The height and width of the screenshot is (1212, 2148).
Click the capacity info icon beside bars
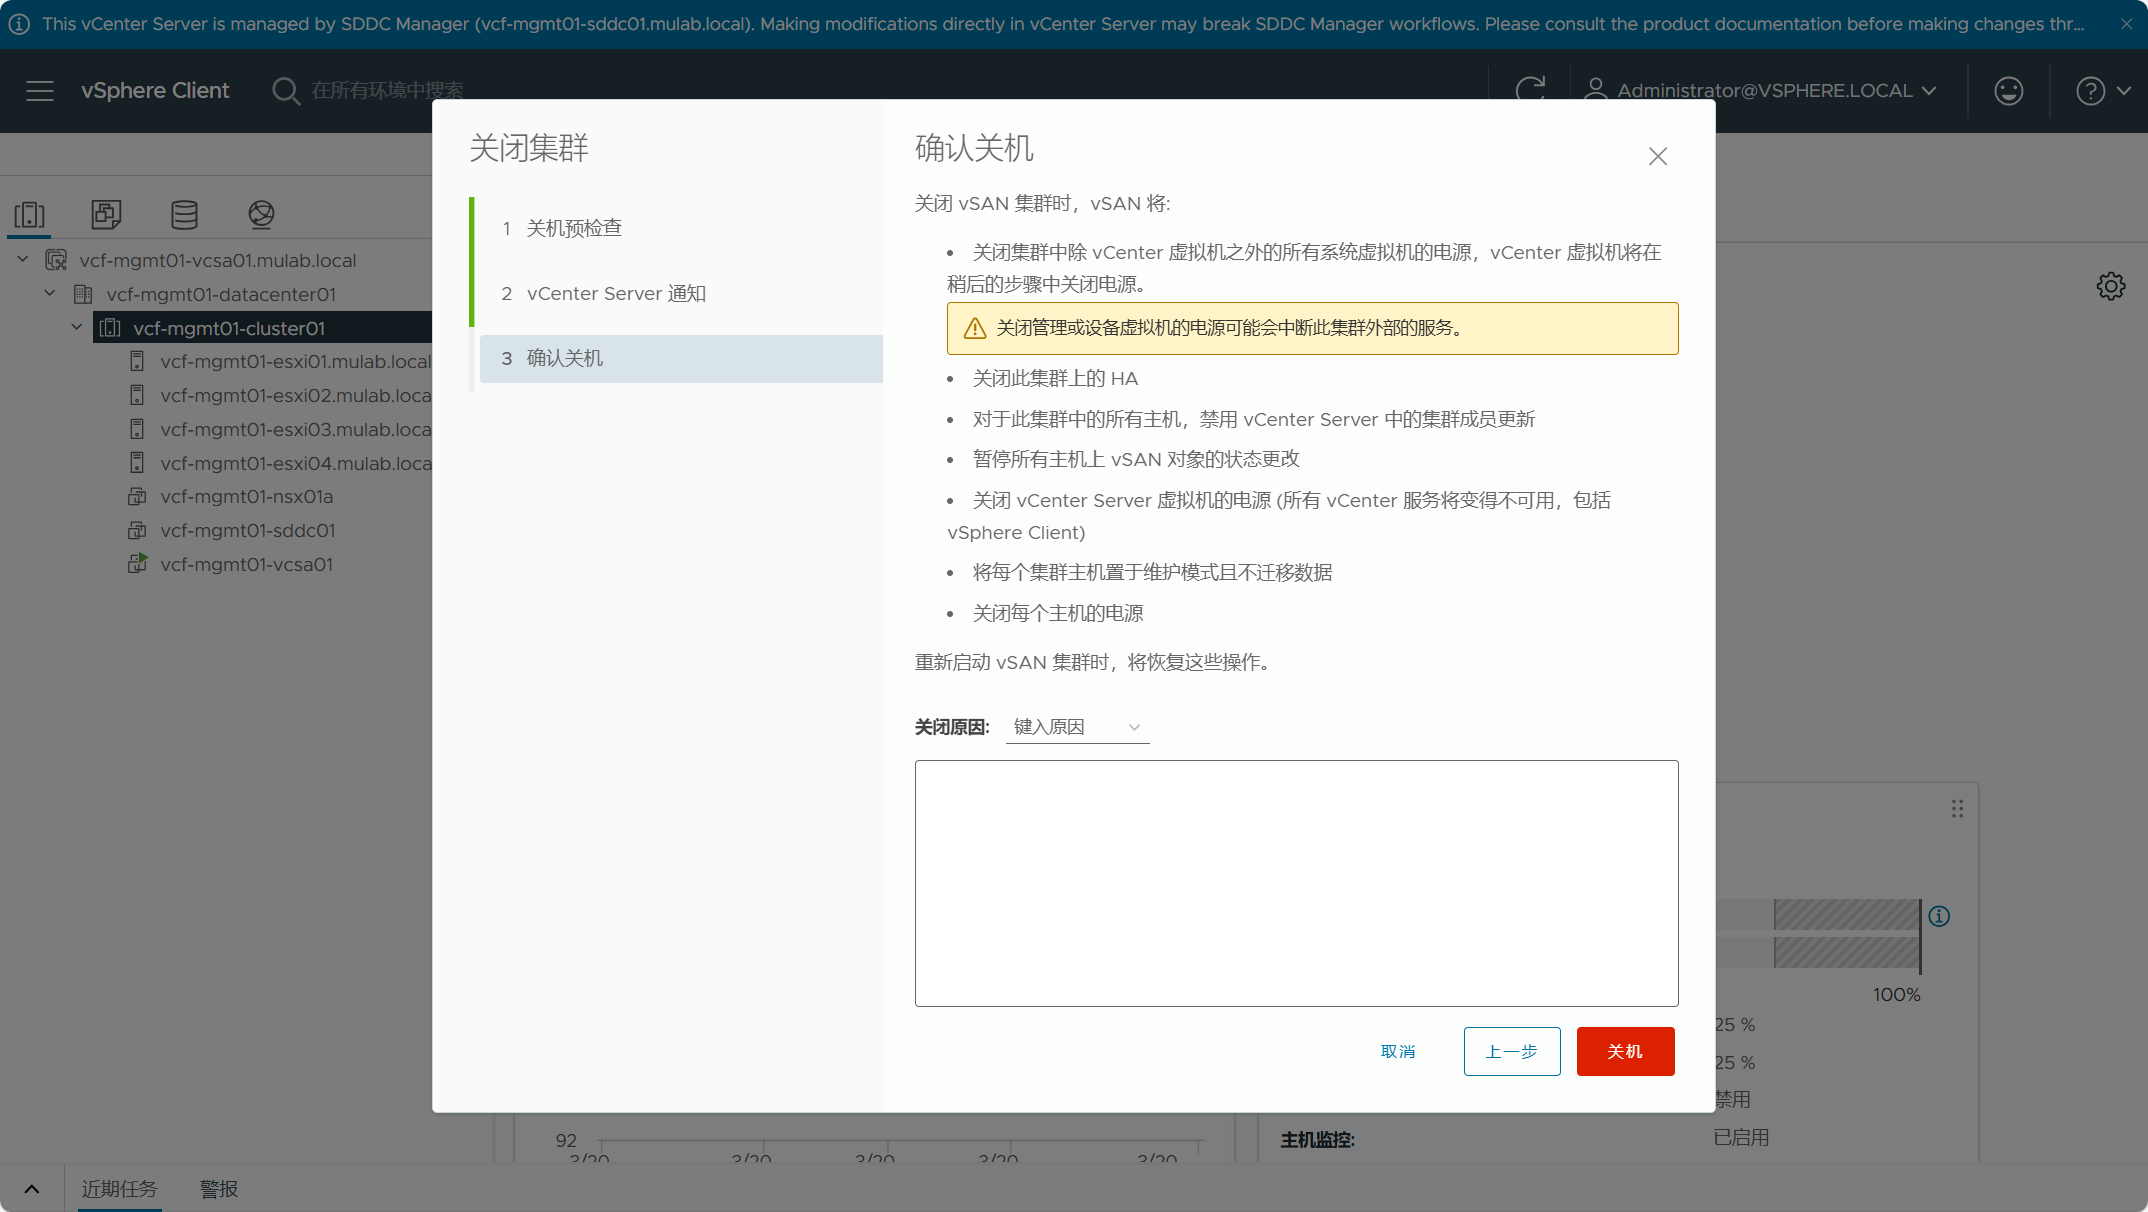coord(1939,916)
